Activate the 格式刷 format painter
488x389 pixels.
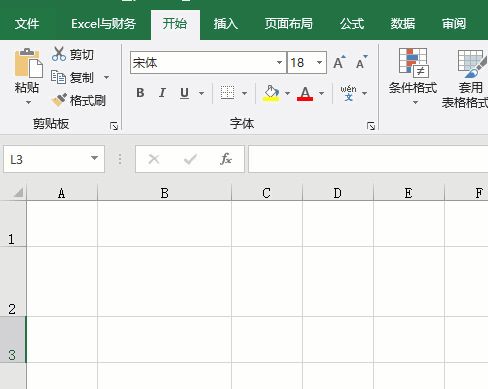click(x=79, y=100)
